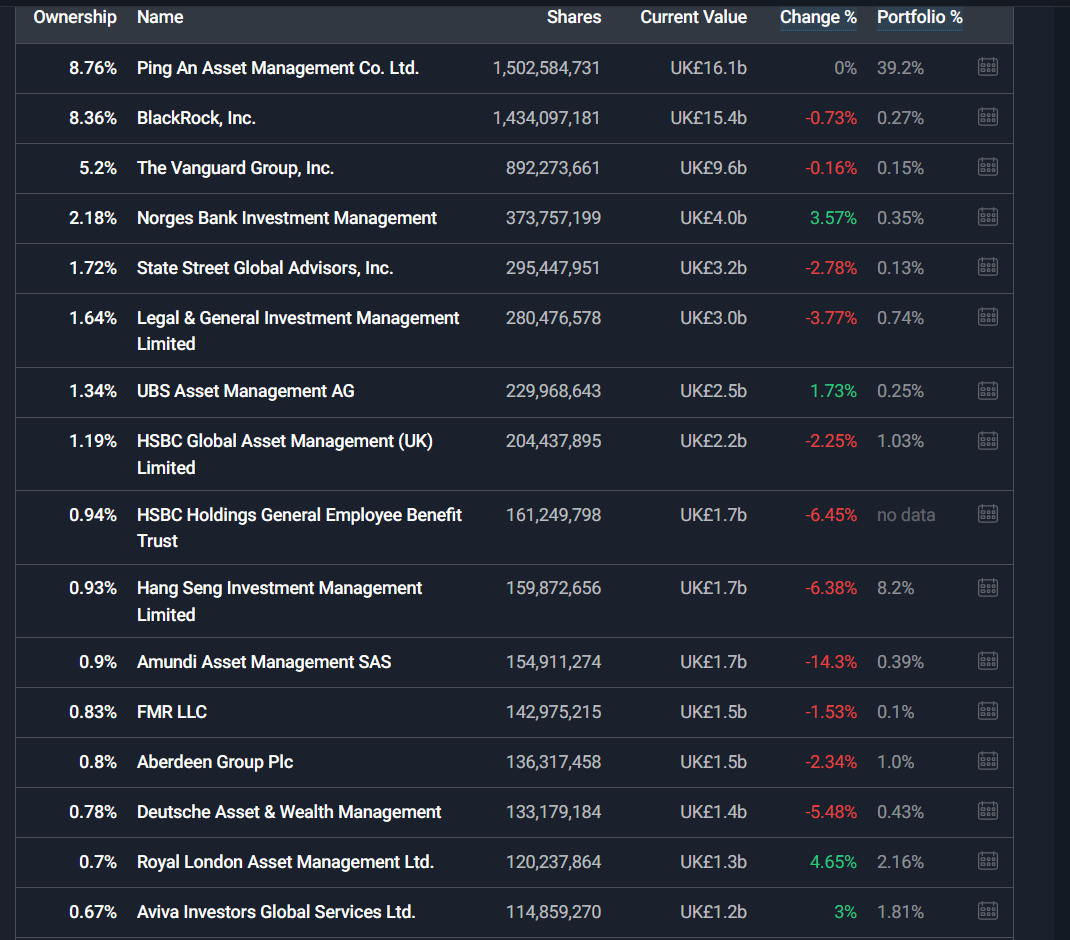Open Norges Bank row calendar icon
Image resolution: width=1070 pixels, height=940 pixels.
coord(987,218)
